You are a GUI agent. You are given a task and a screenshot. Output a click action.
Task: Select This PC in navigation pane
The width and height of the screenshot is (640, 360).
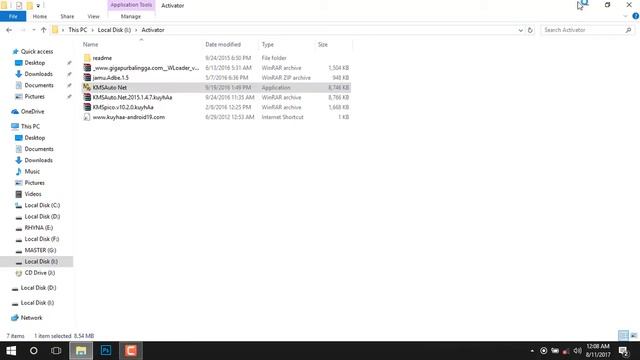point(30,127)
